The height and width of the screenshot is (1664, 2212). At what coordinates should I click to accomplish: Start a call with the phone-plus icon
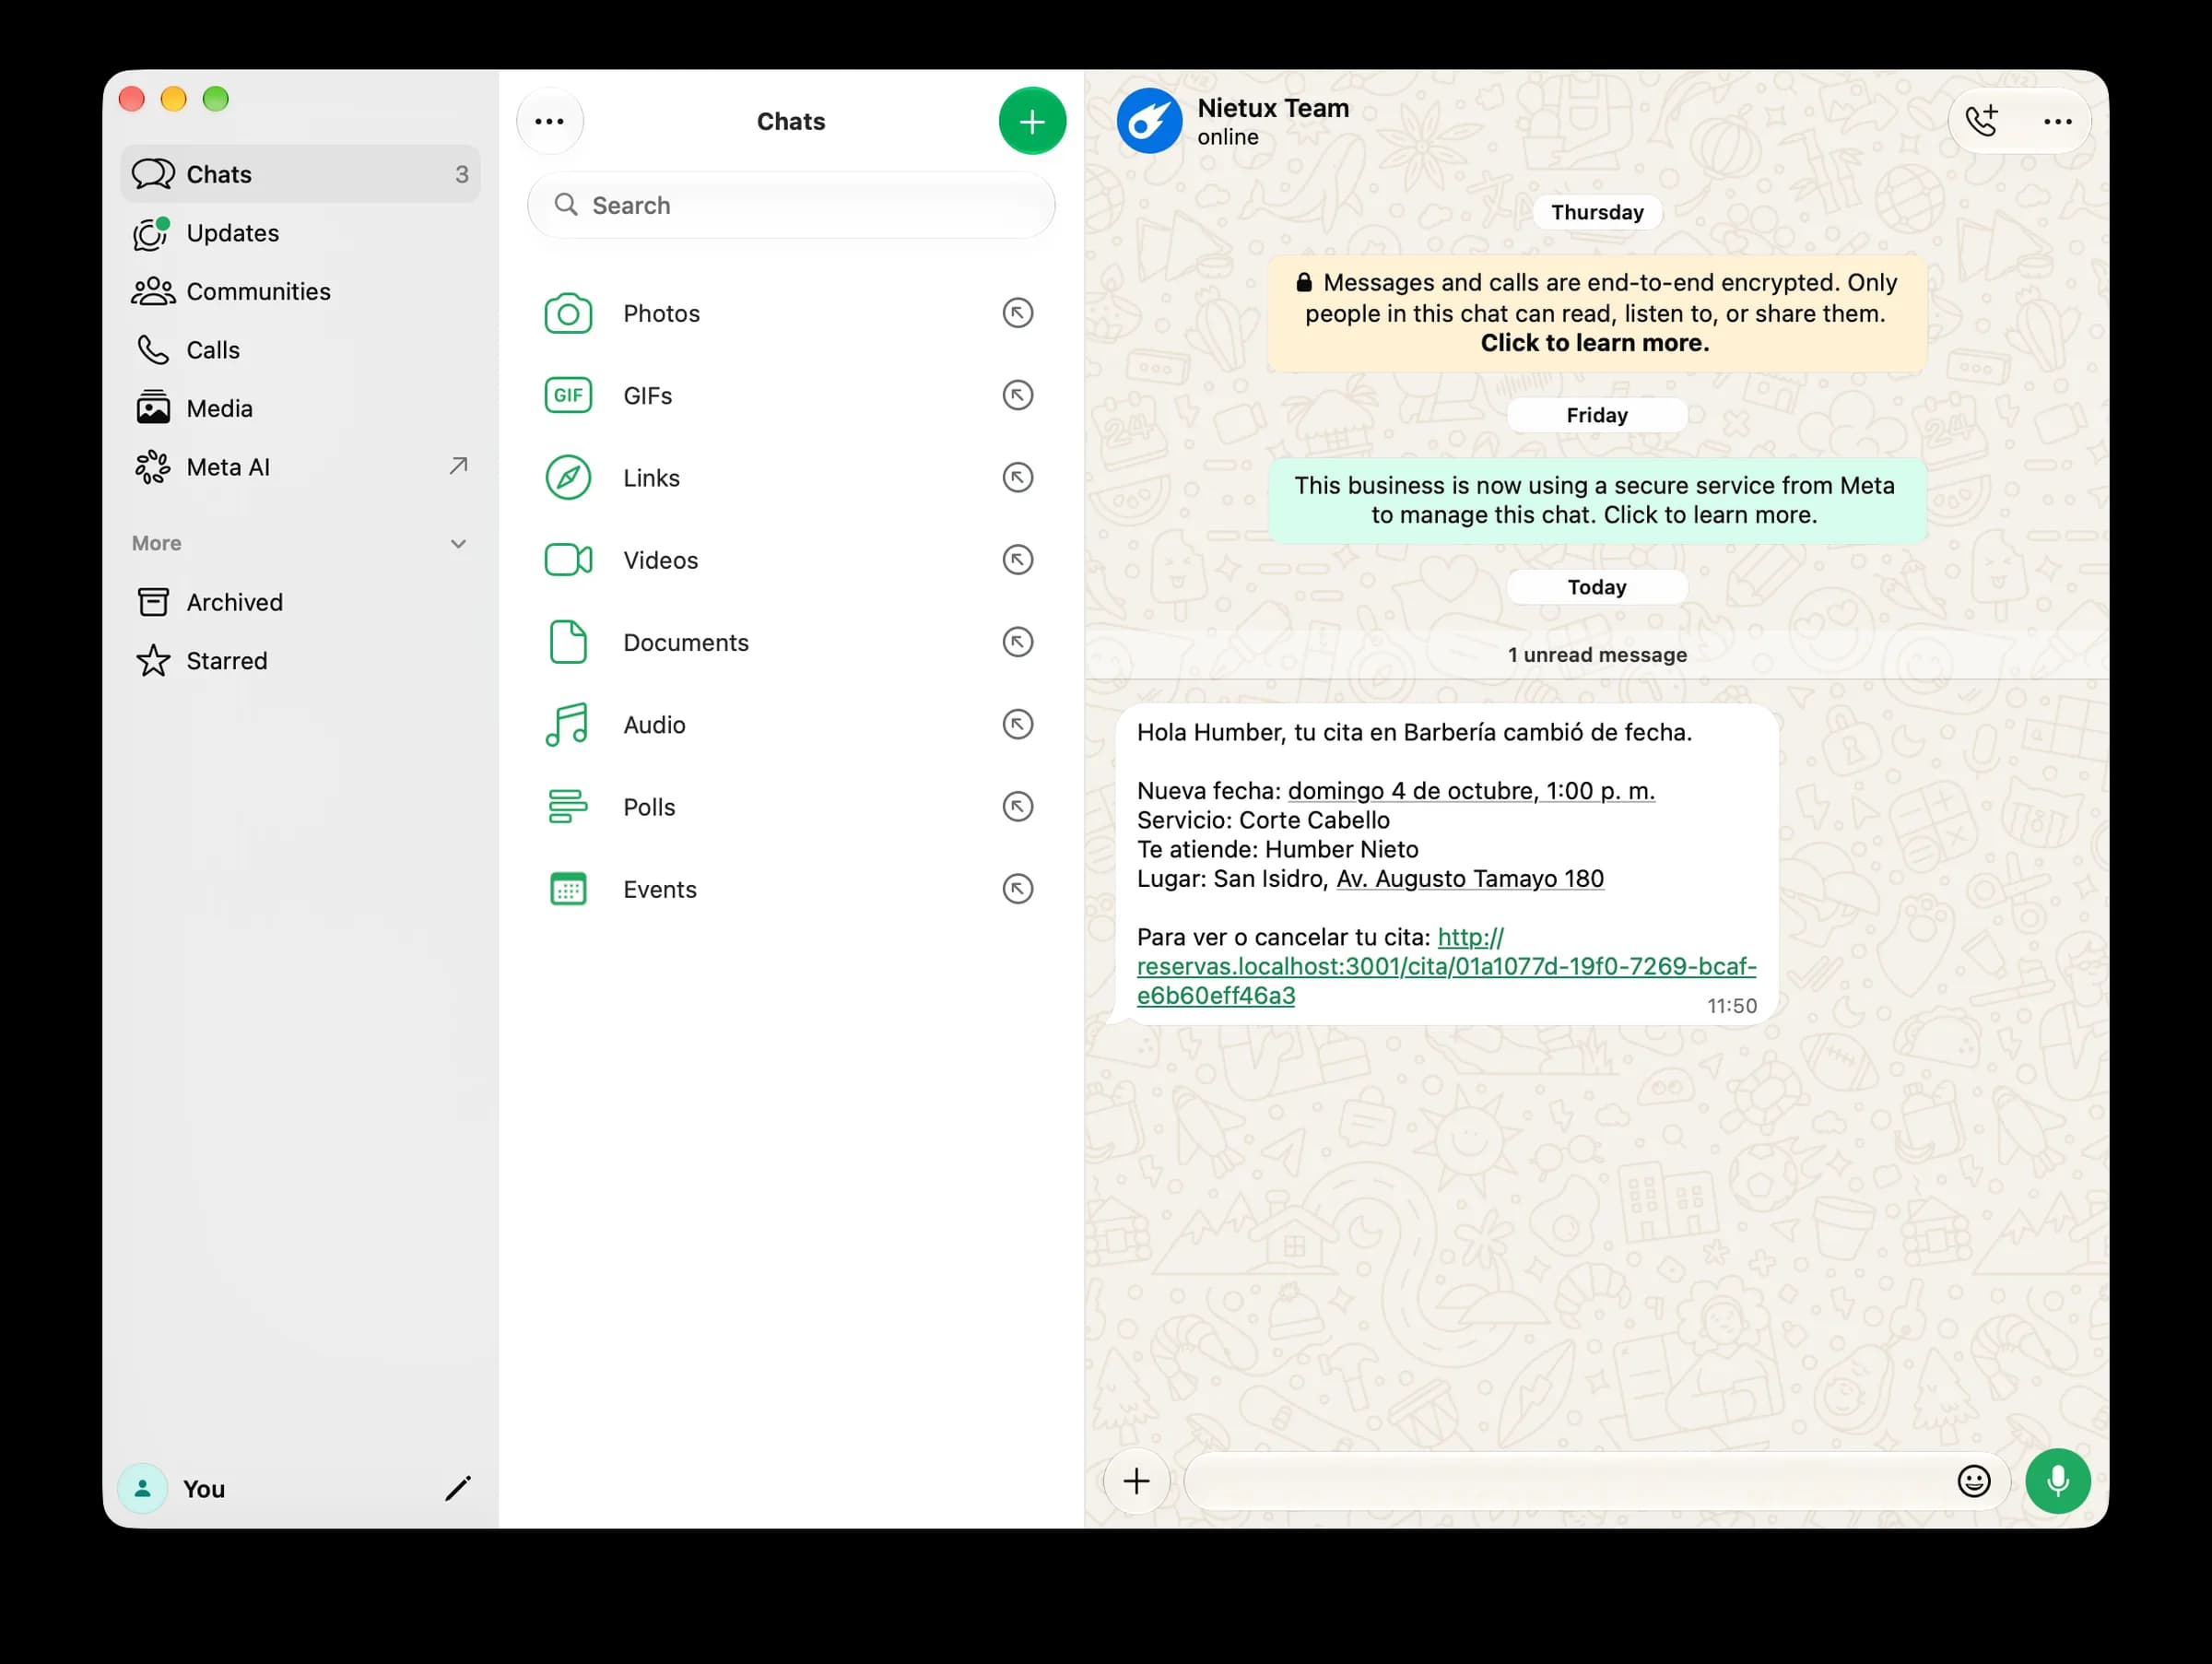(x=1981, y=121)
